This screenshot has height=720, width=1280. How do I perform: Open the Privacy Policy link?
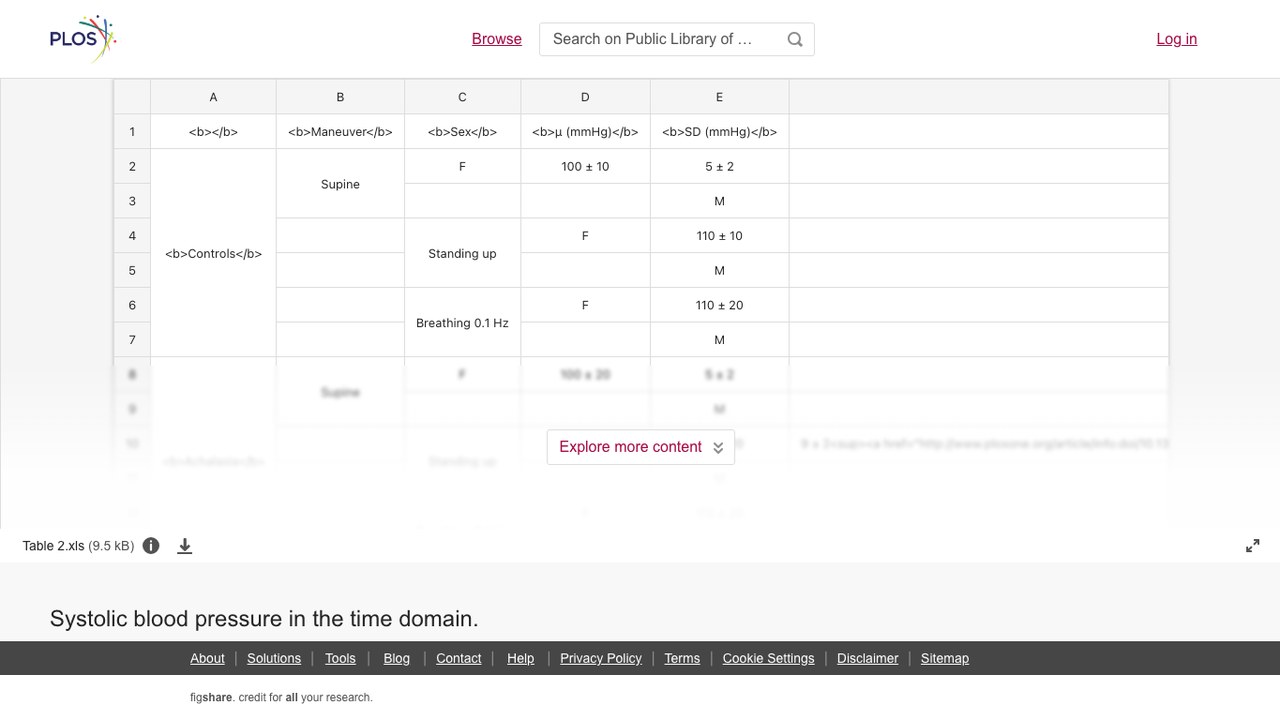click(601, 658)
